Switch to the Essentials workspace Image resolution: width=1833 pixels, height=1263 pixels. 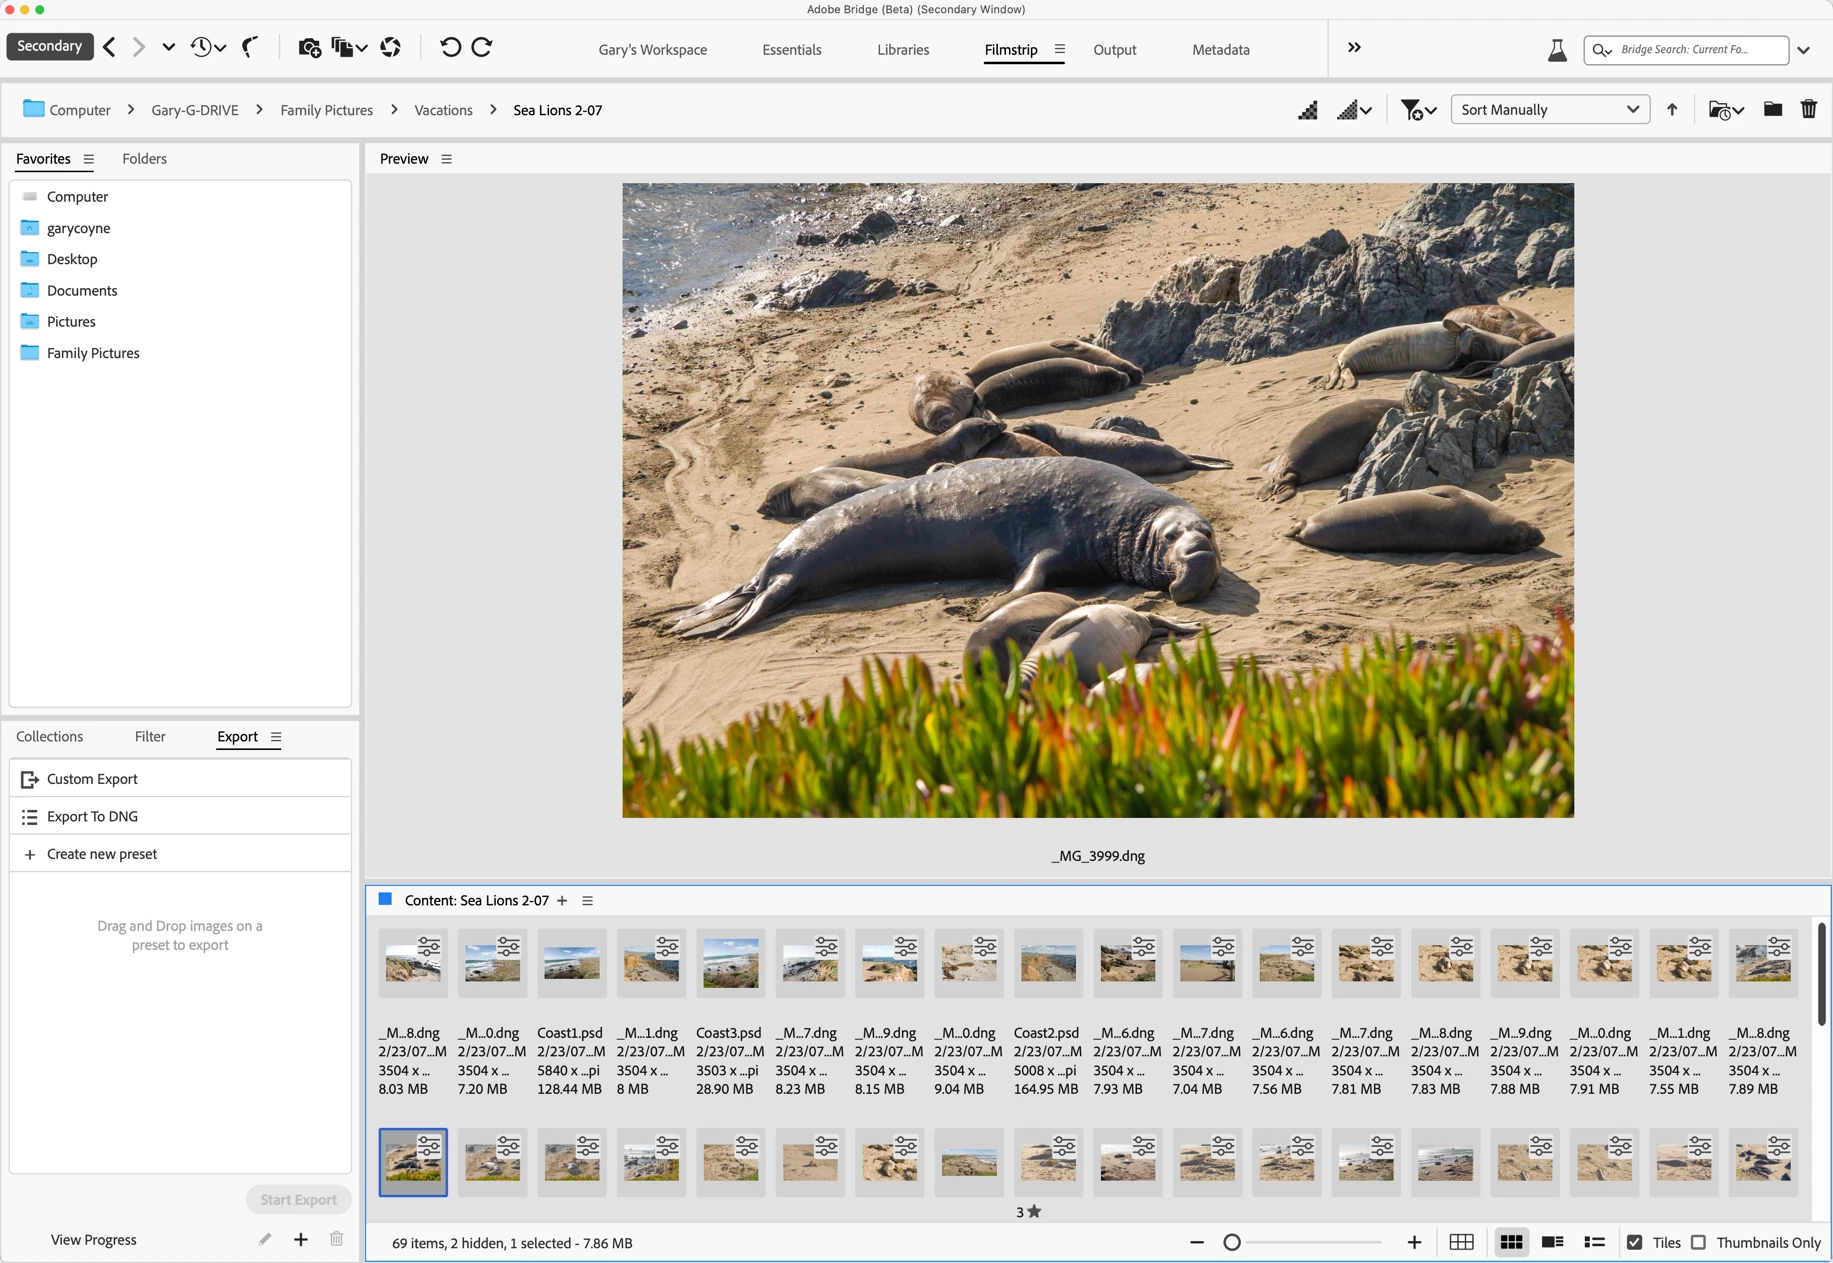pyautogui.click(x=791, y=50)
